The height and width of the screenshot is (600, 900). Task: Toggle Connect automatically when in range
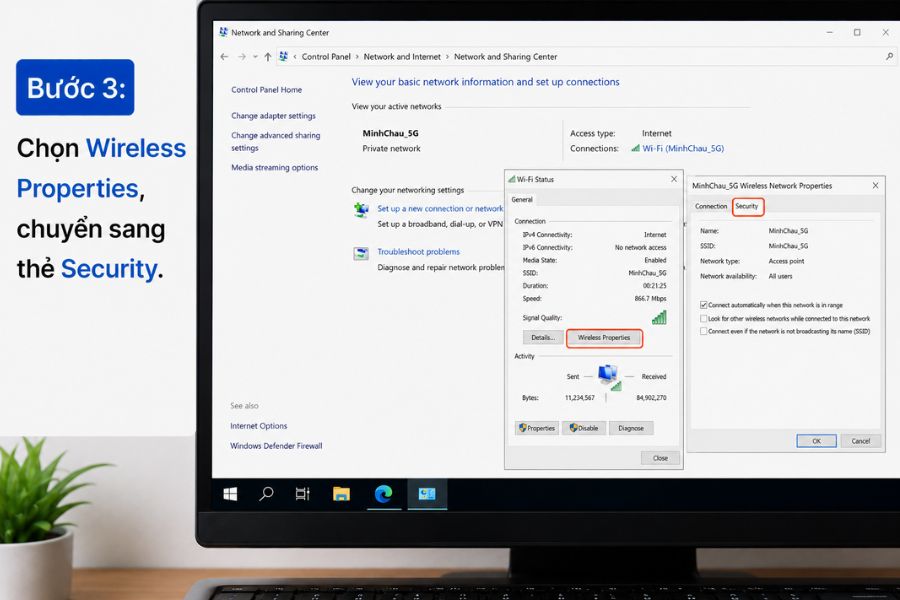[x=704, y=305]
